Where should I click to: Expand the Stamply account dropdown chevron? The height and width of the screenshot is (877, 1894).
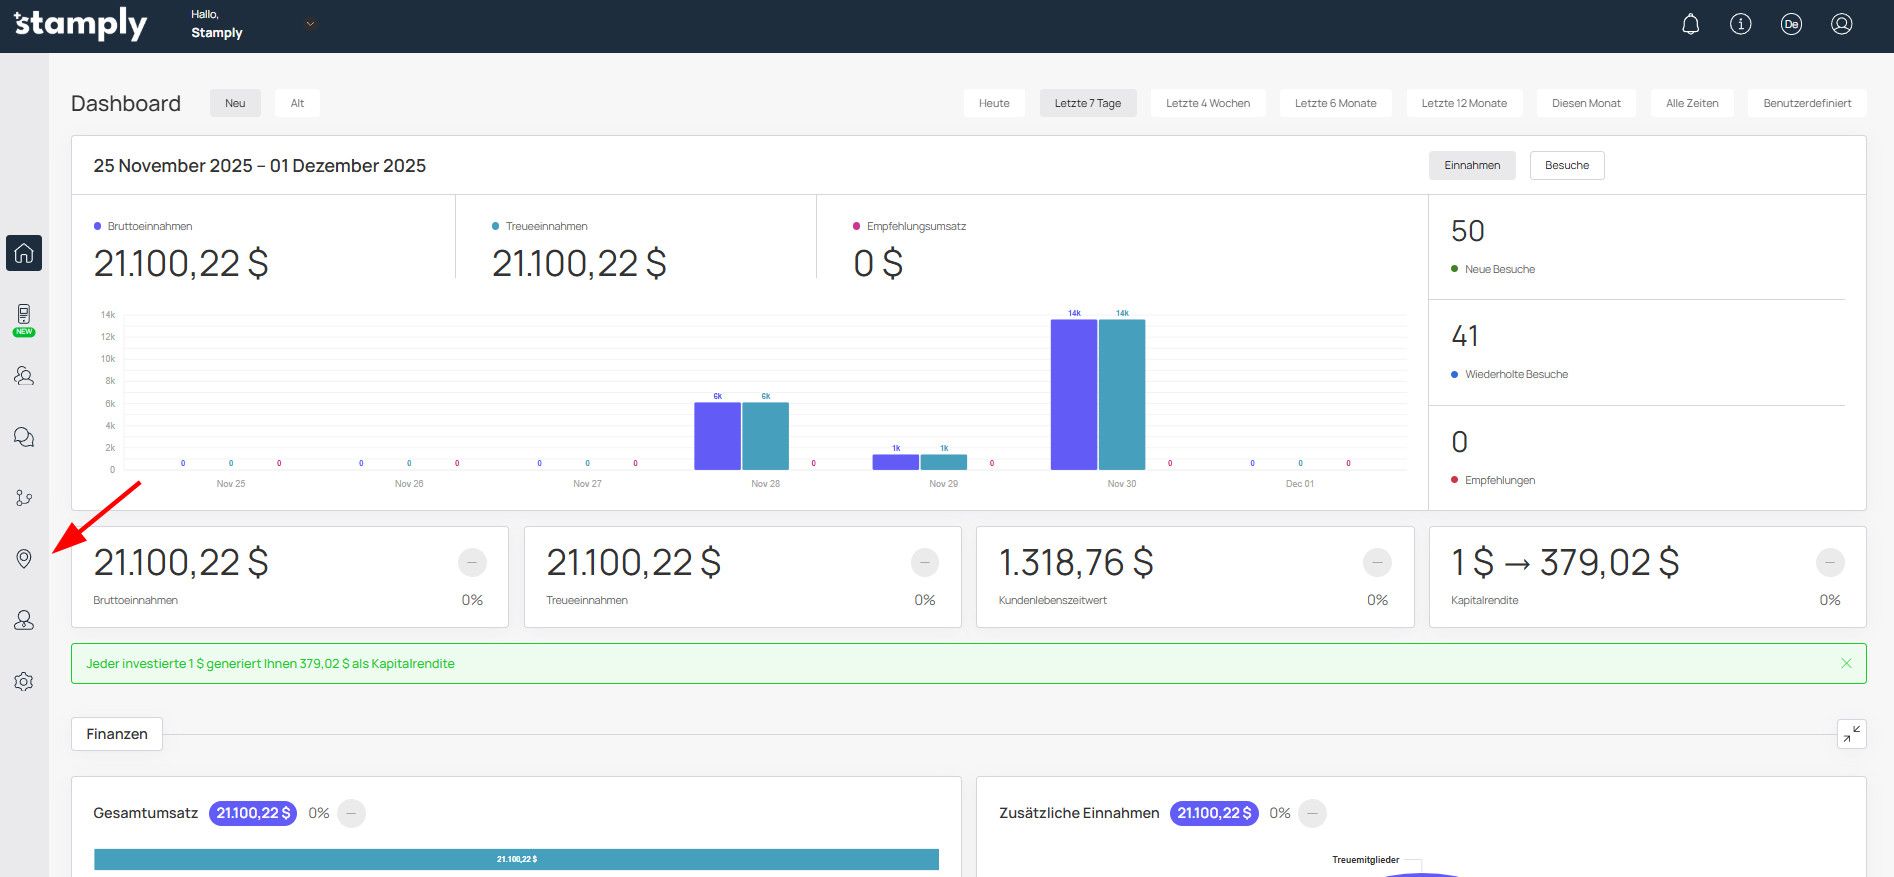310,24
